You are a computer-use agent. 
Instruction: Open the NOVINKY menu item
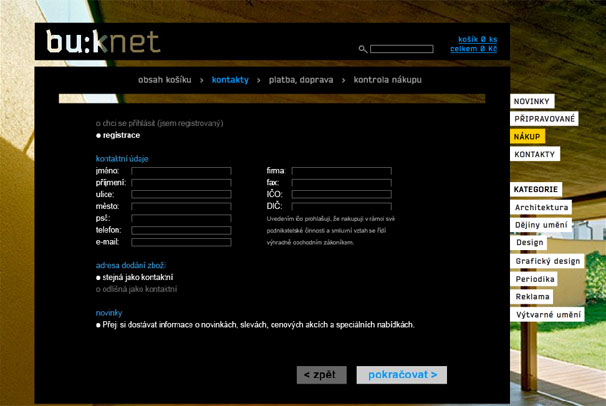point(532,101)
